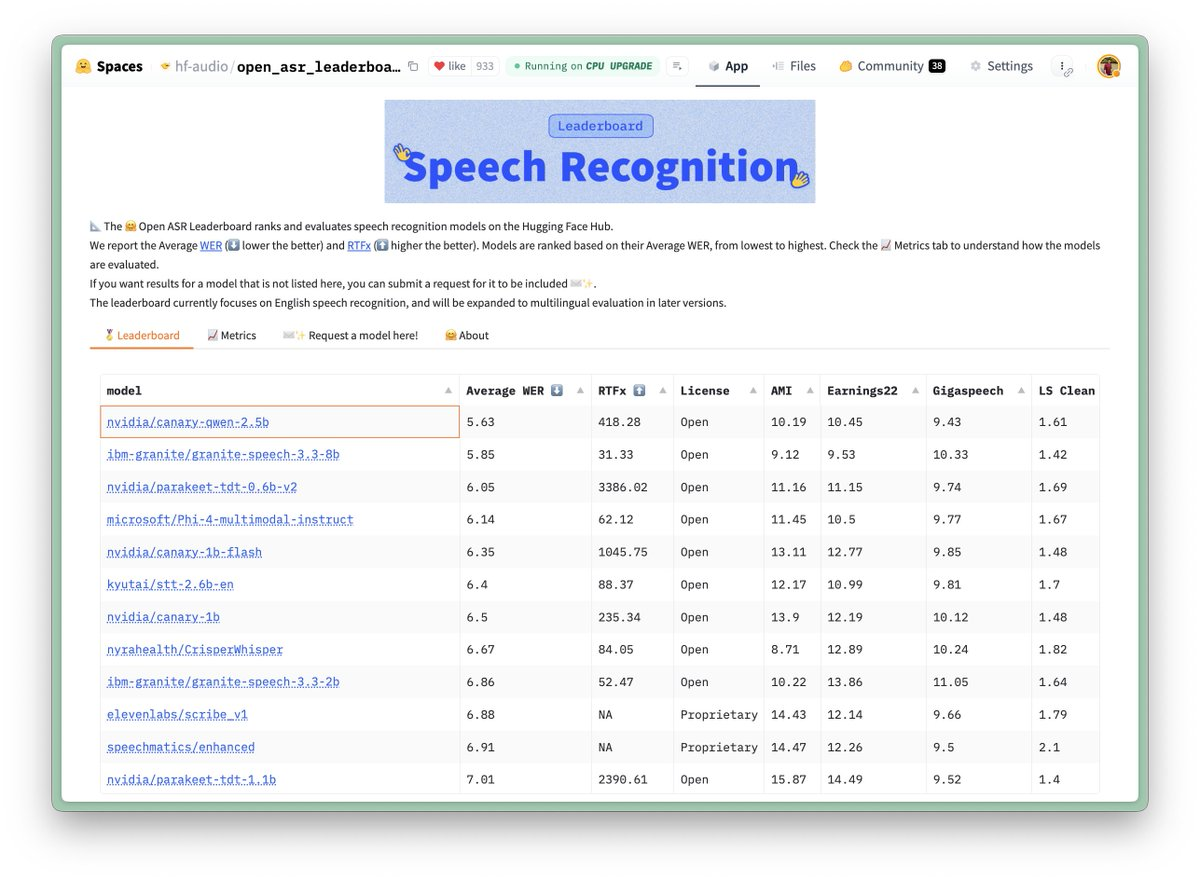The height and width of the screenshot is (880, 1200).
Task: Select the Average WER cell 5.63
Action: (526, 422)
